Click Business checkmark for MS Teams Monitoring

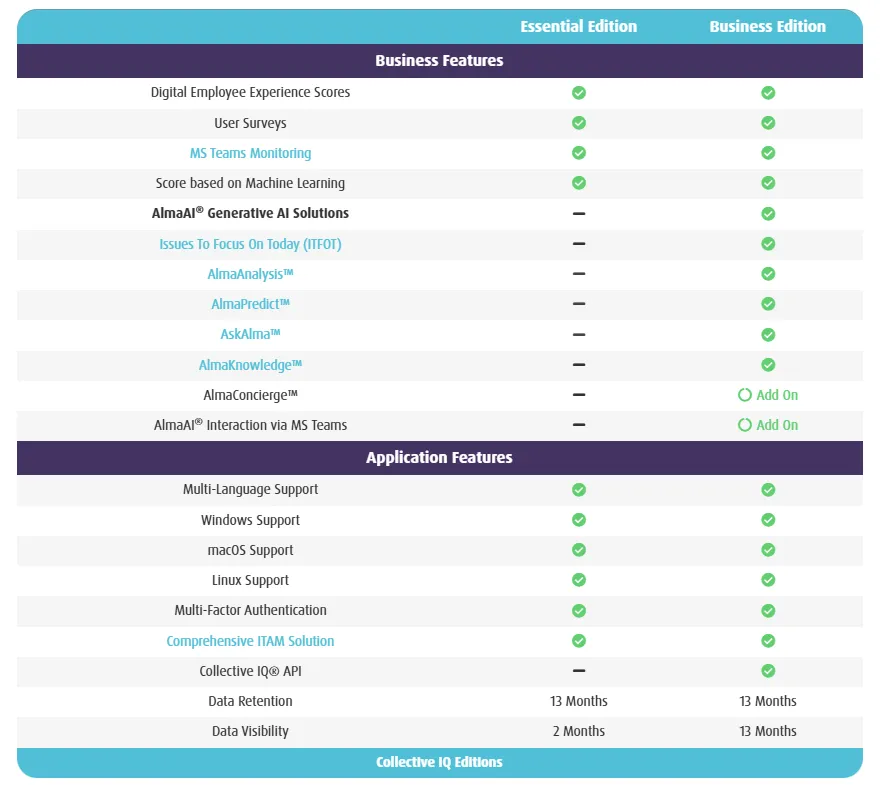pos(768,153)
